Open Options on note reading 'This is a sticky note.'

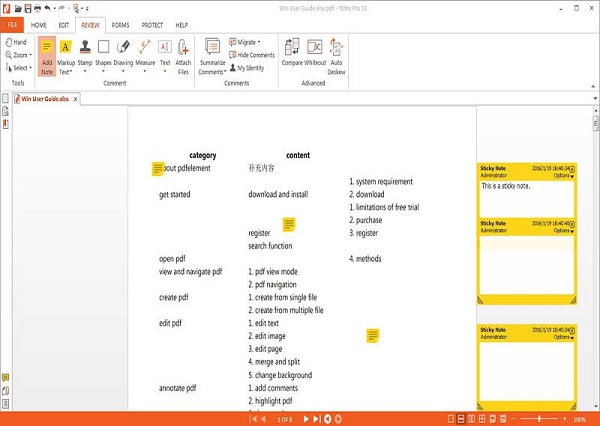564,176
